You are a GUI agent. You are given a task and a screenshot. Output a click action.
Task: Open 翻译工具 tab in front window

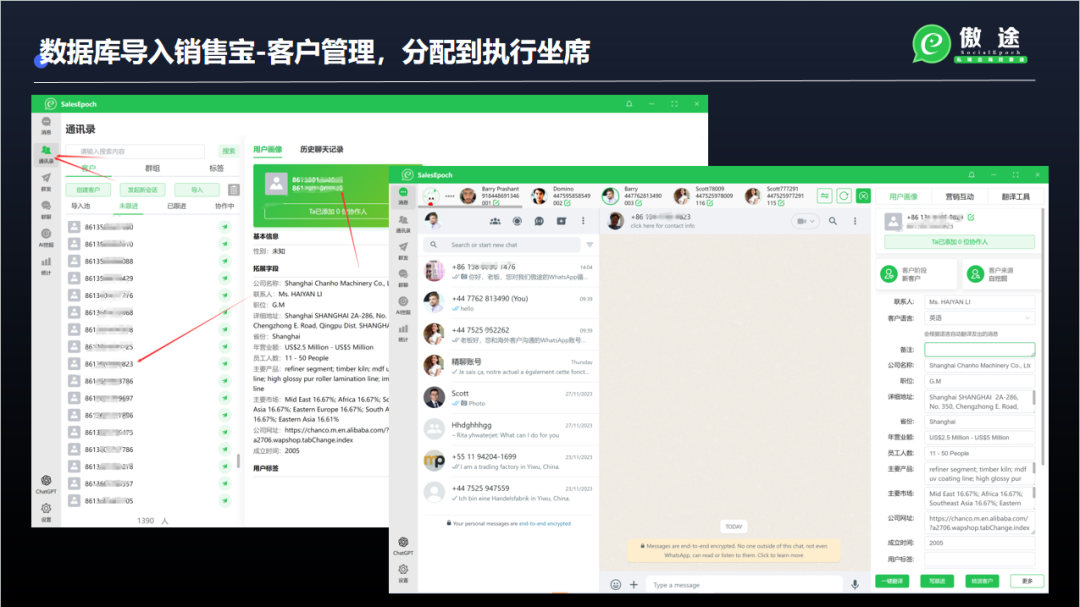click(x=1015, y=197)
